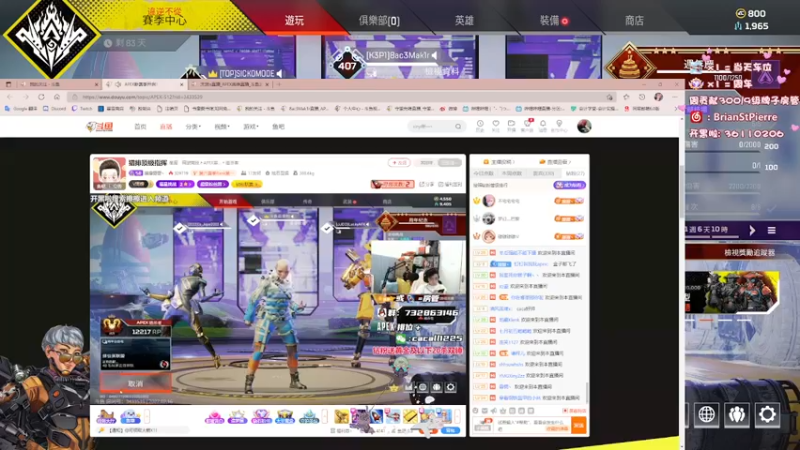The image size is (800, 450).
Task: Expand the 游戏 dropdown in Douyu nav
Action: tap(251, 127)
